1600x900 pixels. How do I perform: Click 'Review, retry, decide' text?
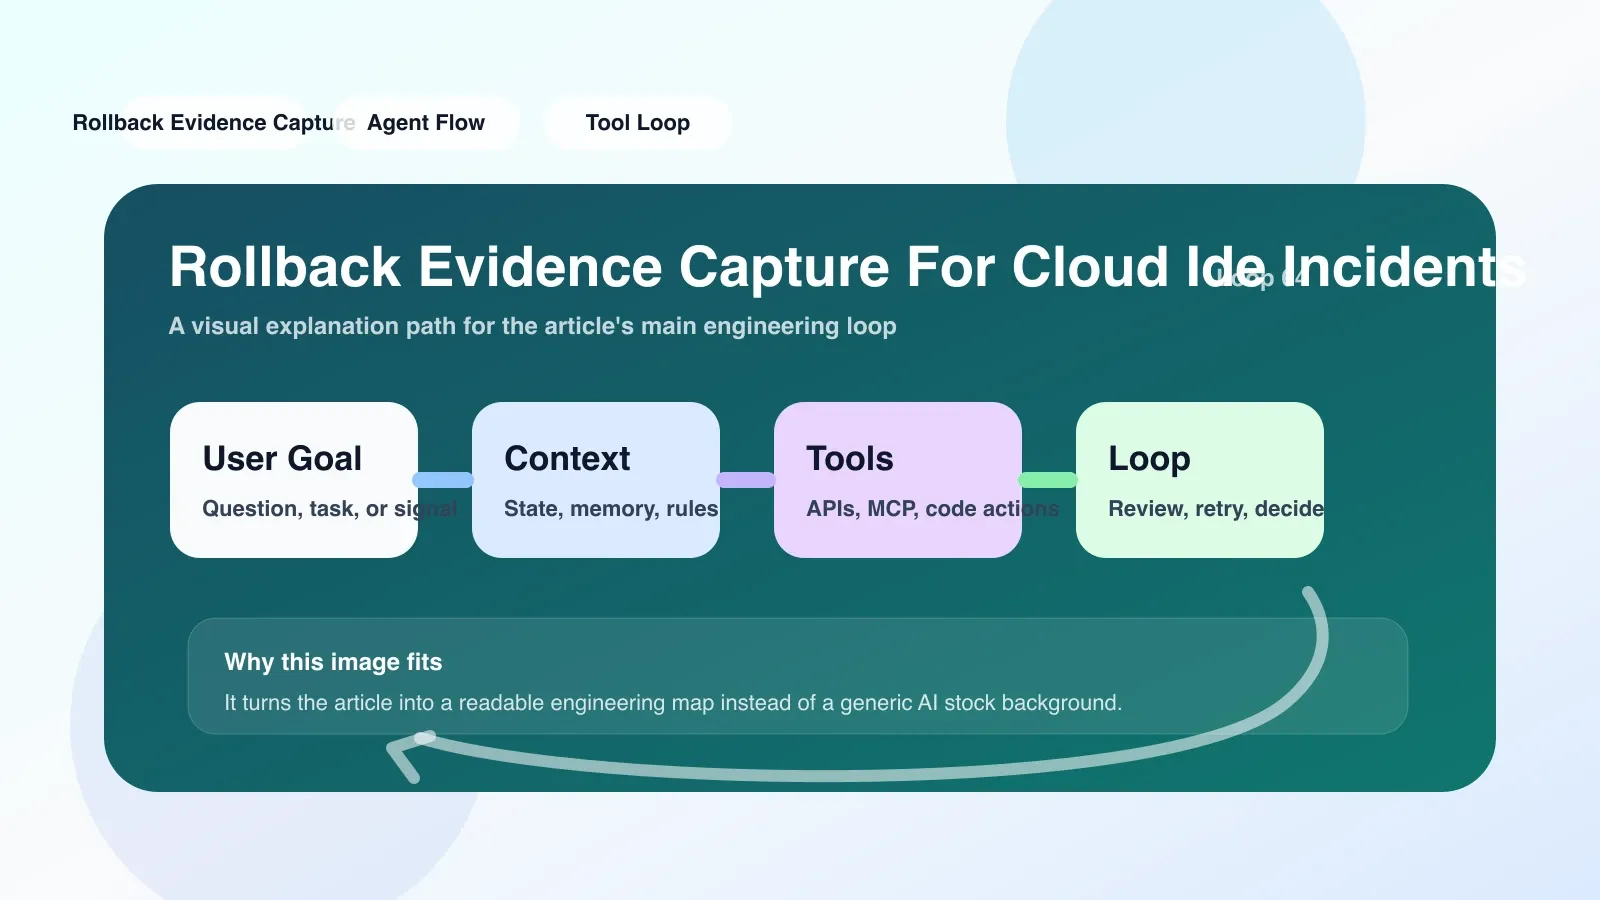(1216, 509)
